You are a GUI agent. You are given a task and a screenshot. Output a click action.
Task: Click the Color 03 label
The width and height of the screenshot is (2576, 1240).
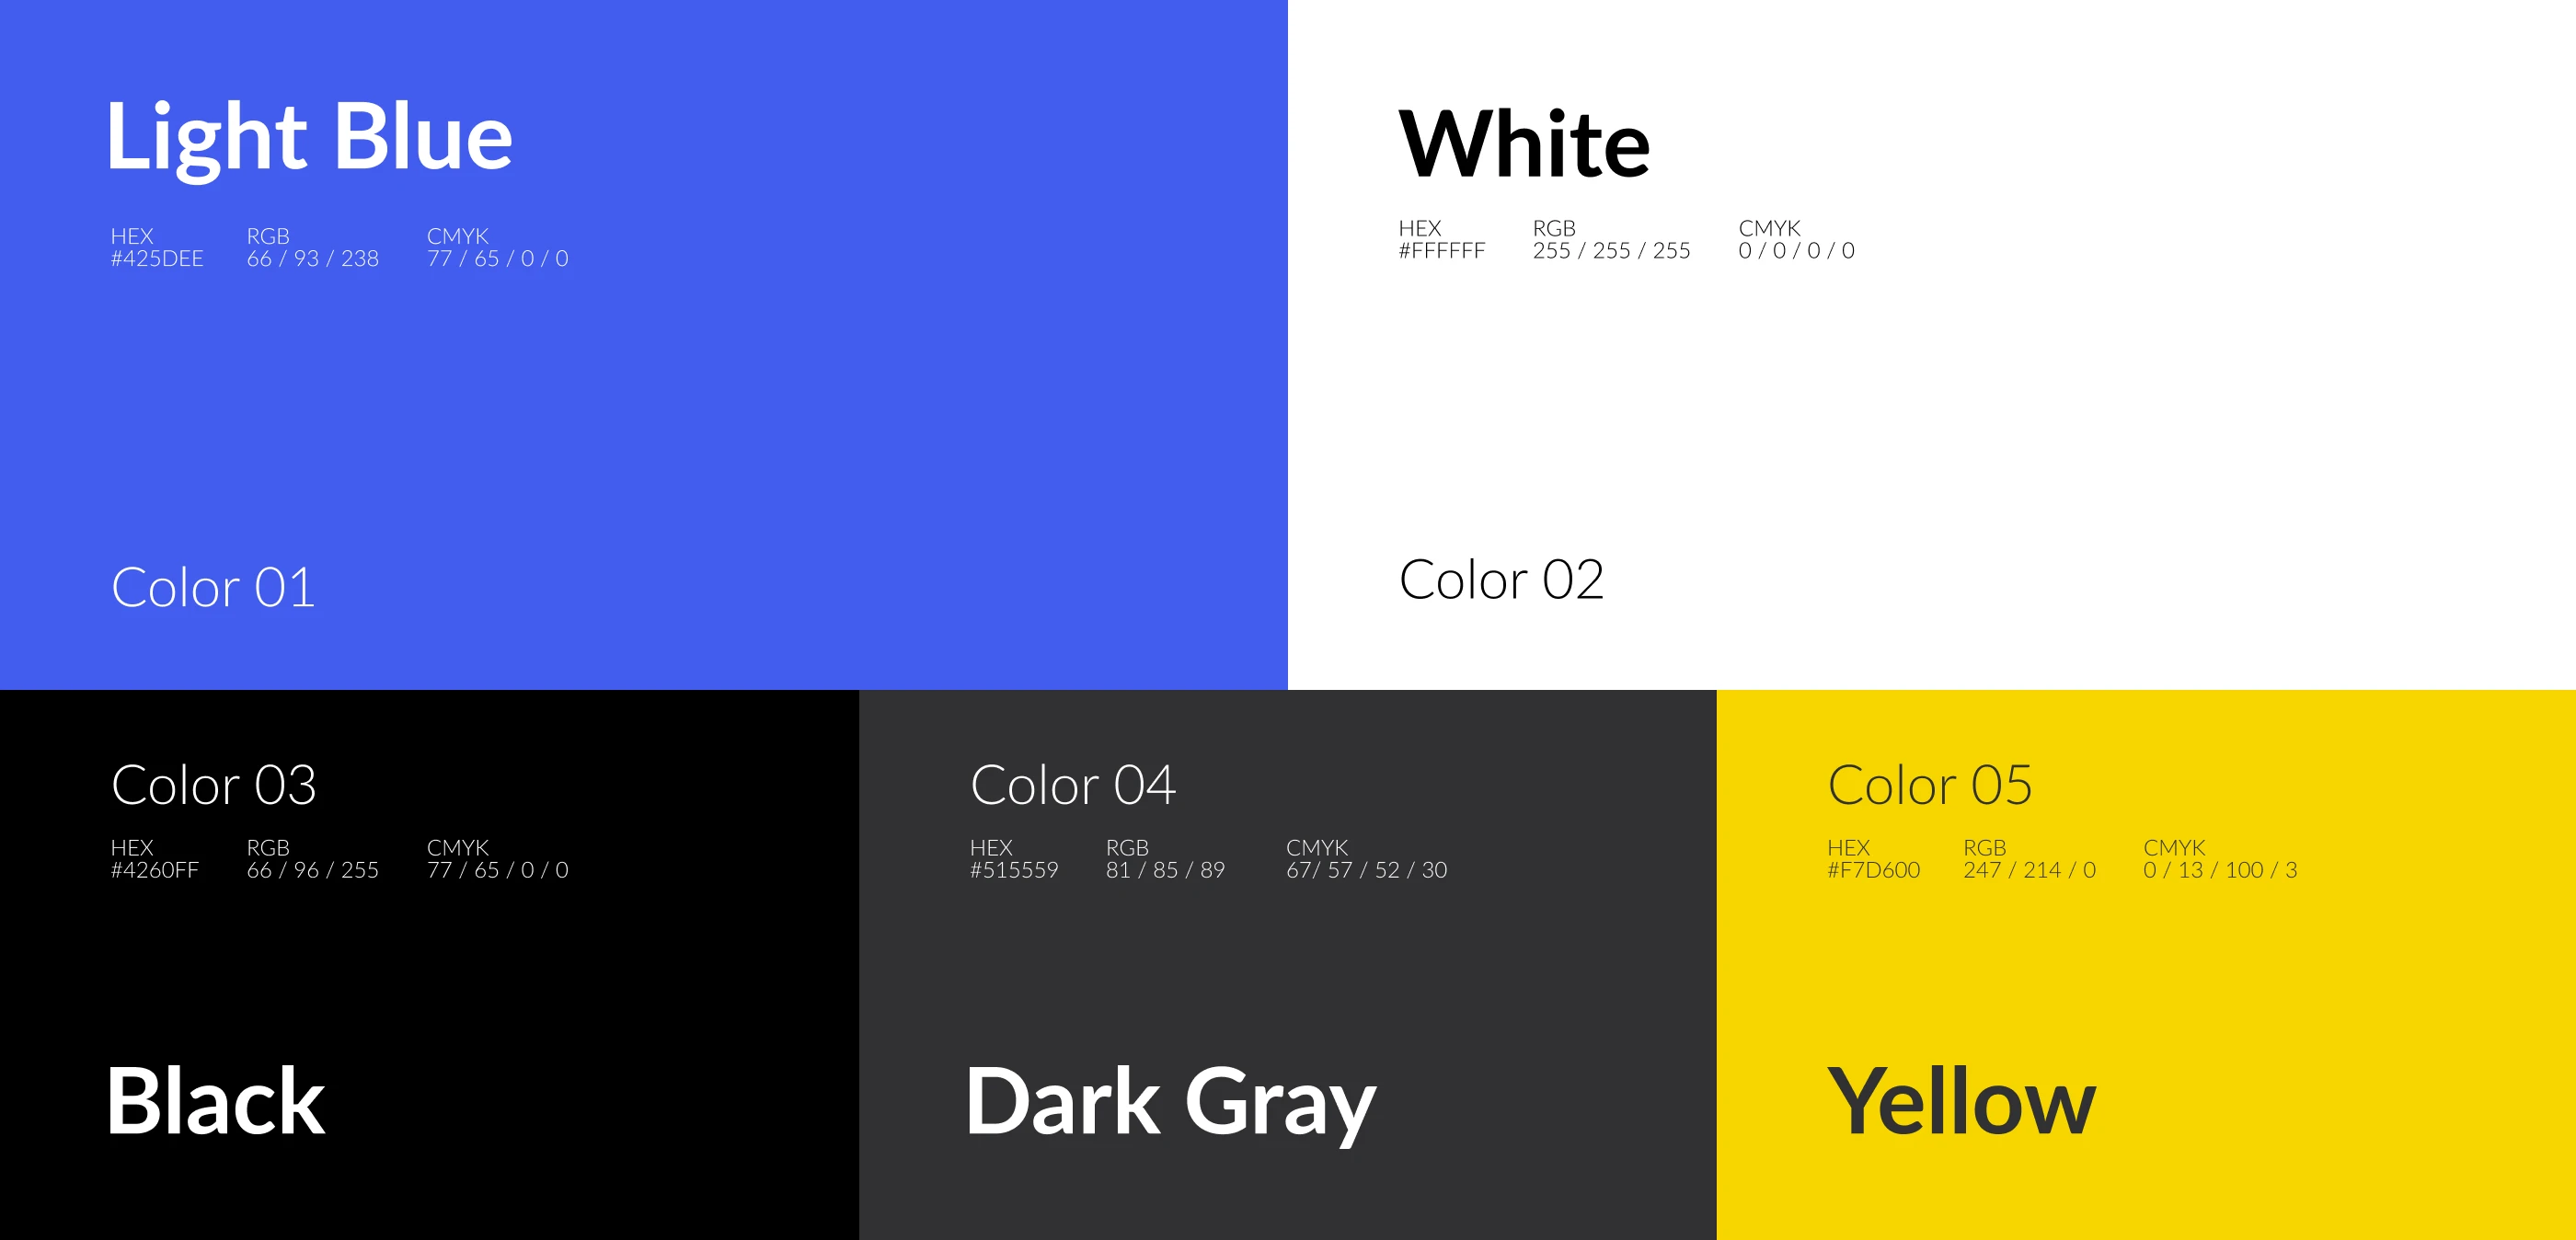[214, 785]
